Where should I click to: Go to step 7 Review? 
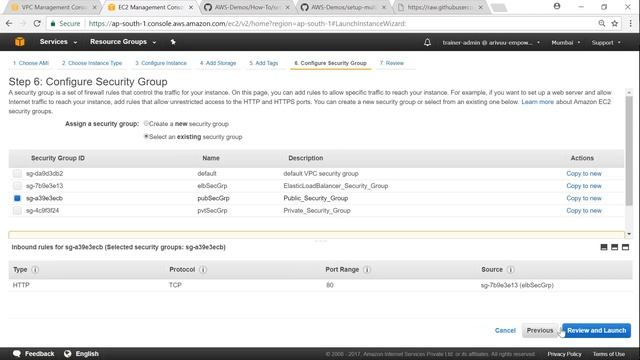(x=391, y=63)
